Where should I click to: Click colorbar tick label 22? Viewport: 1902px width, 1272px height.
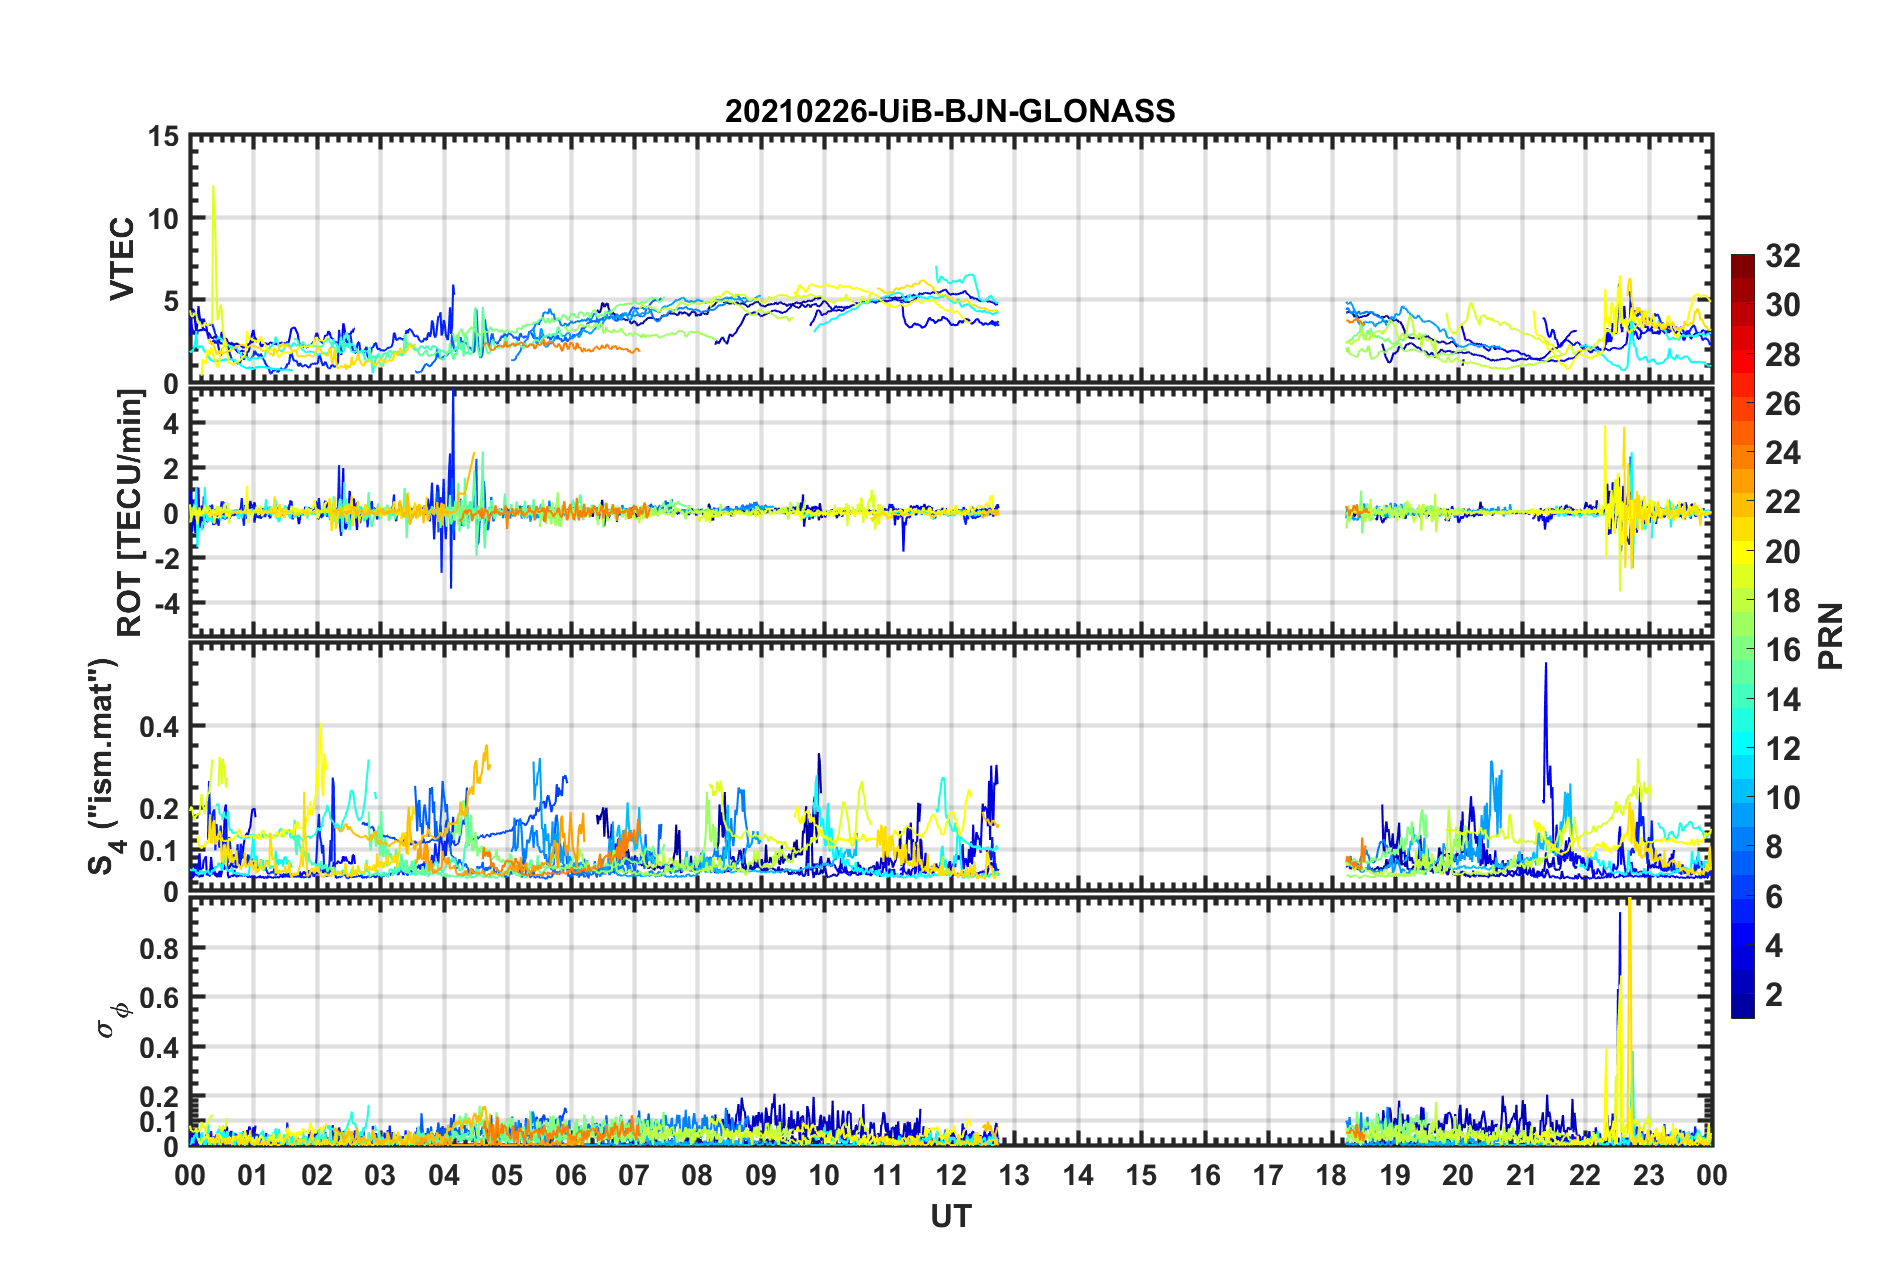pos(1783,502)
